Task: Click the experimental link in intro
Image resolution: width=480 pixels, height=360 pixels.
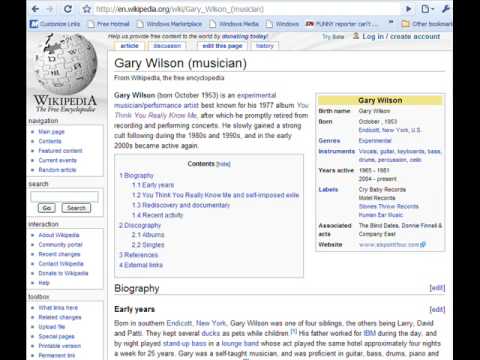Action: click(257, 95)
